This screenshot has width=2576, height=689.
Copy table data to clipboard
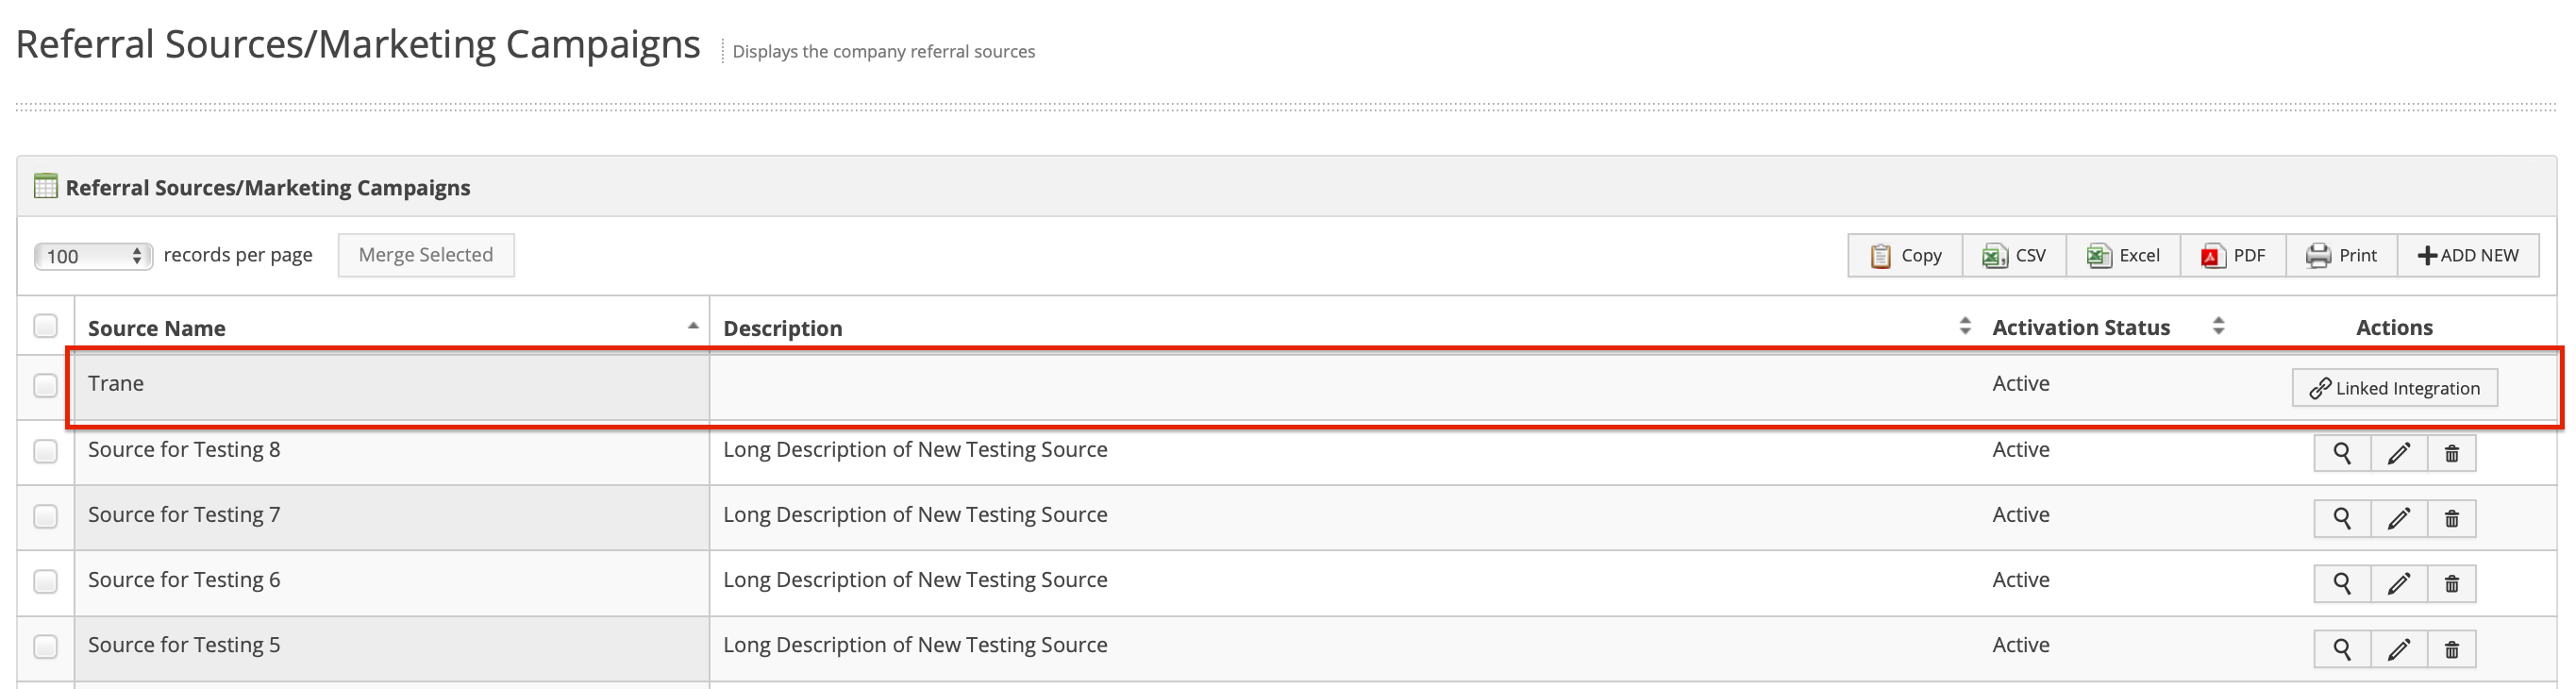pyautogui.click(x=1905, y=255)
